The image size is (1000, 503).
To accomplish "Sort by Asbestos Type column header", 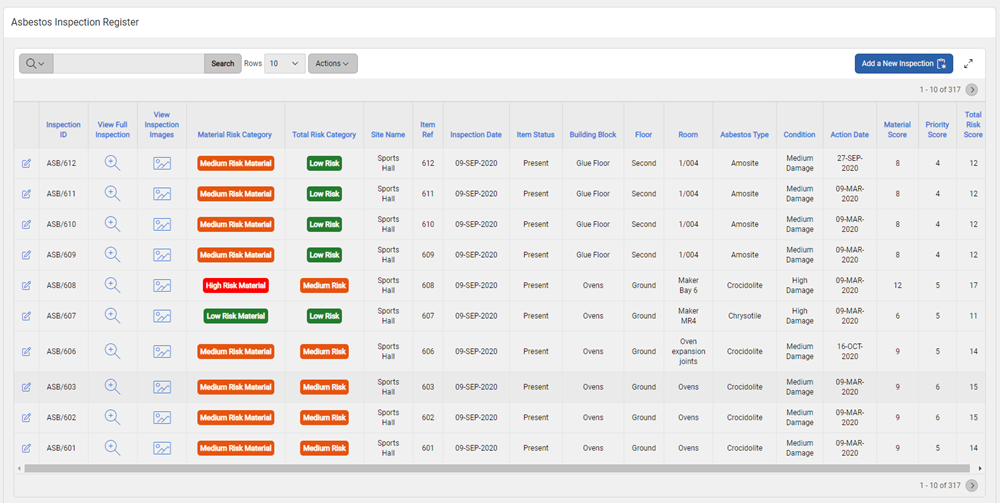I will [x=744, y=135].
